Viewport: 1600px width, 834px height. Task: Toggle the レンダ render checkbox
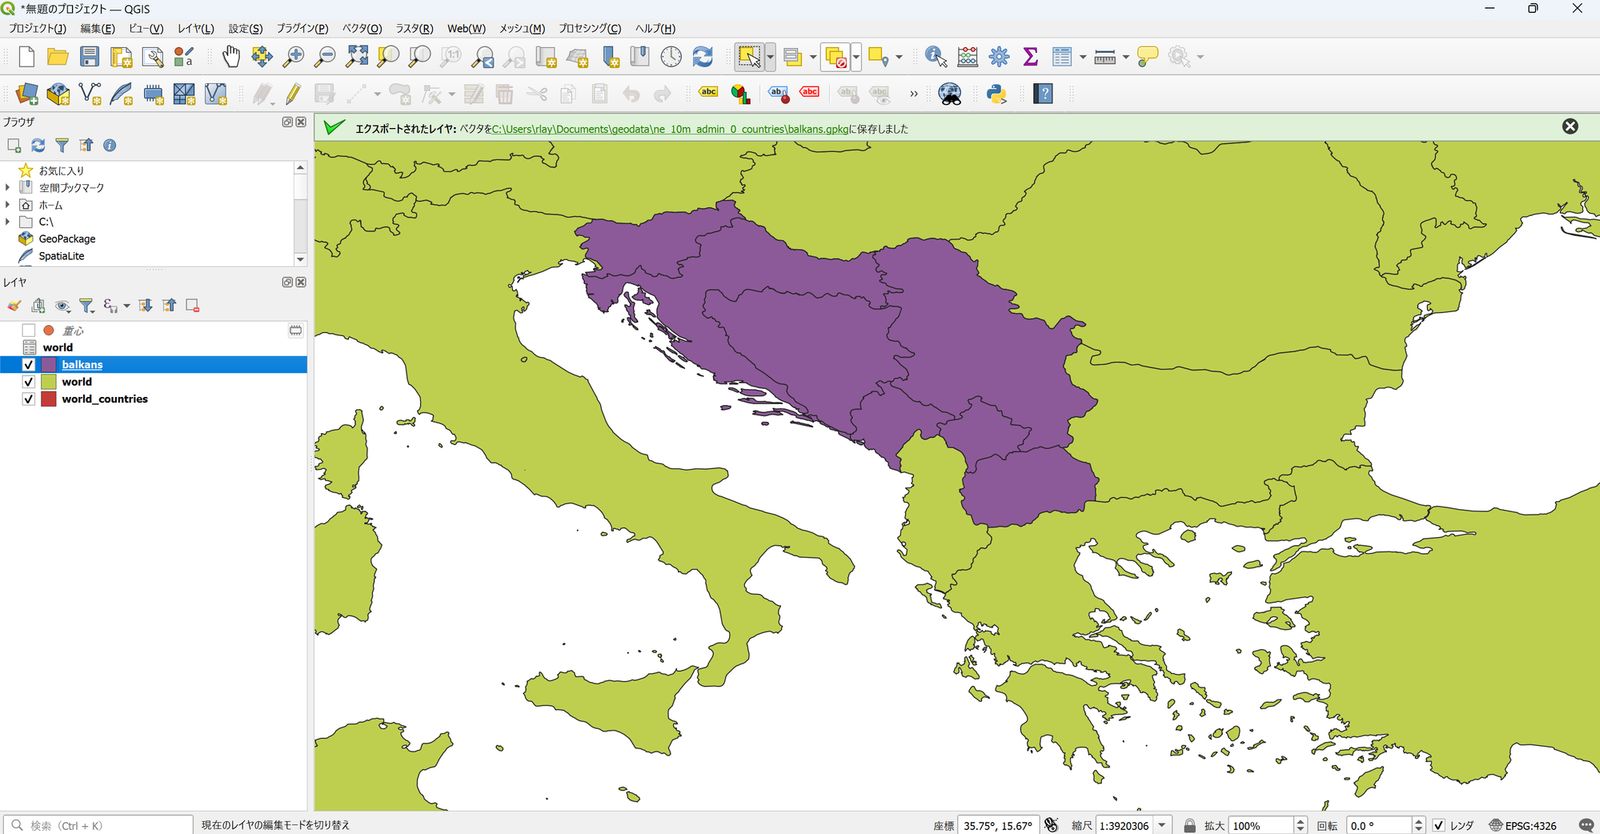coord(1439,825)
